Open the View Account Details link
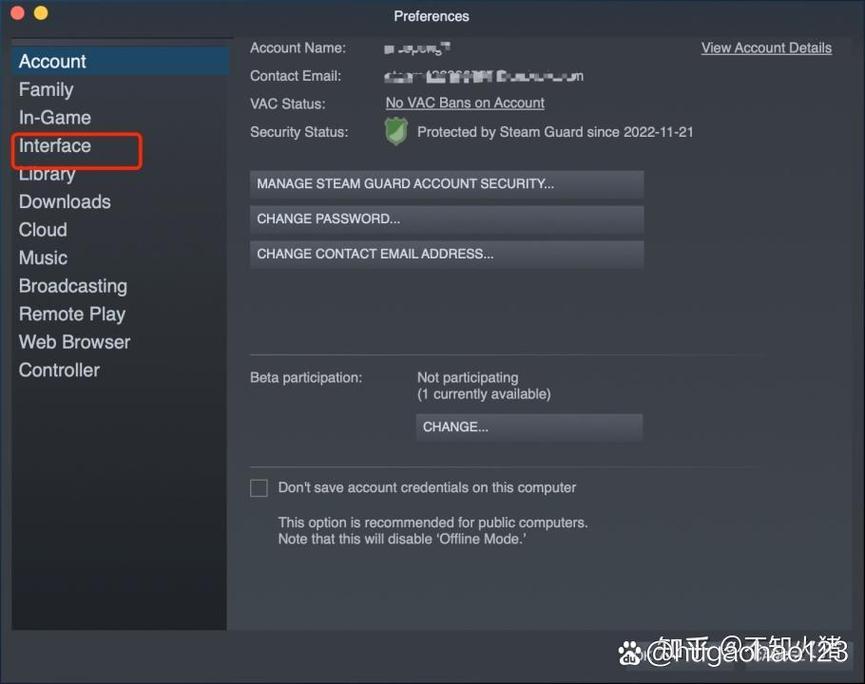 click(x=766, y=48)
